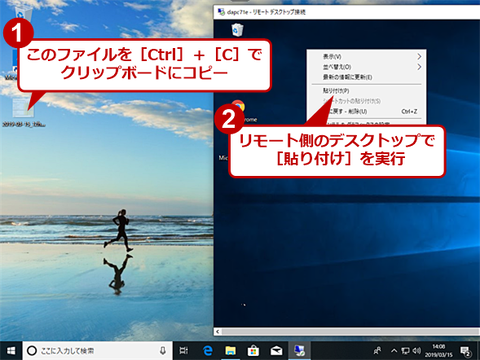The image size is (480, 360).
Task: Click the volume speaker tray icon
Action: pyautogui.click(x=417, y=351)
